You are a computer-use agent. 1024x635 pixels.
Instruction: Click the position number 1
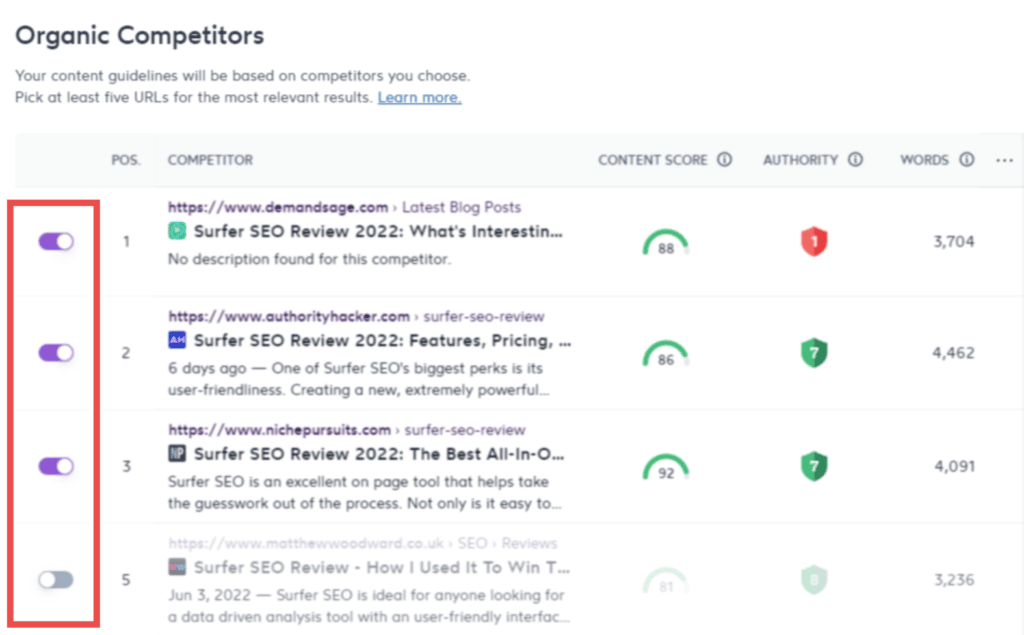tap(126, 242)
